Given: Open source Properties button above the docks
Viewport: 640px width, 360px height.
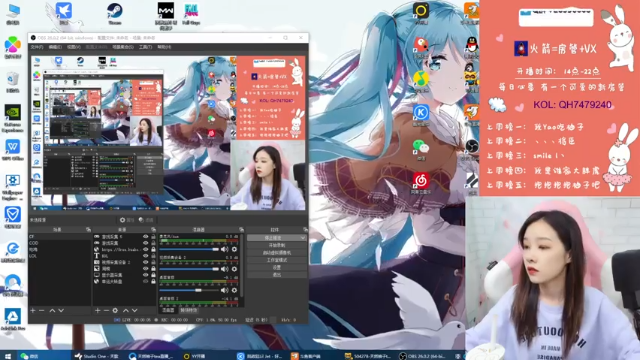Looking at the screenshot, I should 127,220.
